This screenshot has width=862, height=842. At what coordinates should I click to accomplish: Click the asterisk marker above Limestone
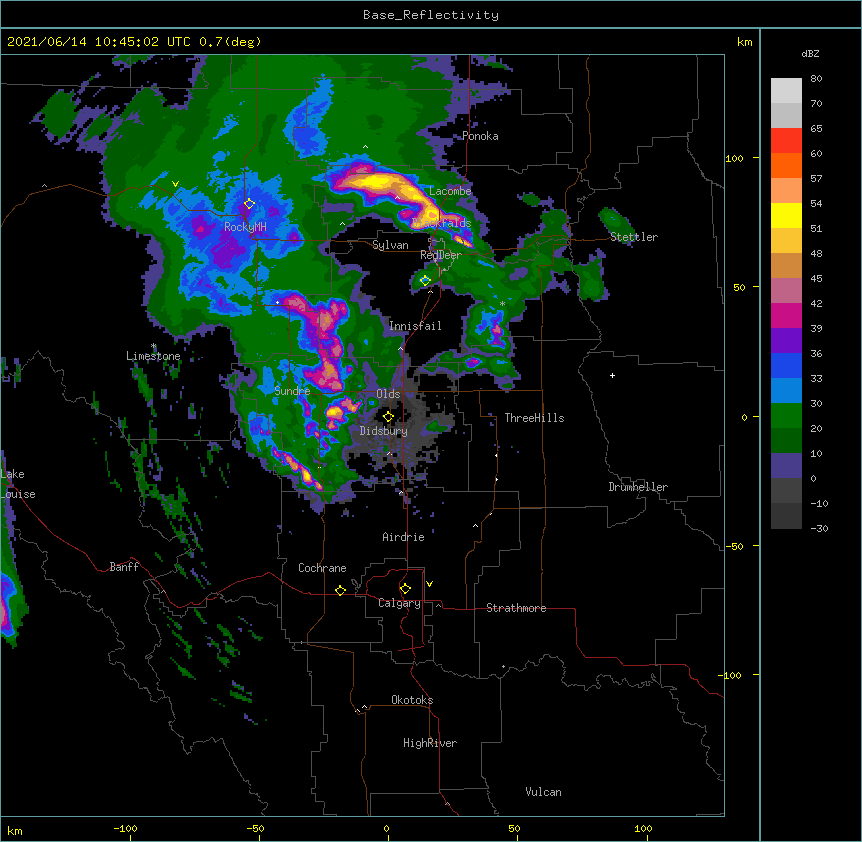(x=153, y=346)
